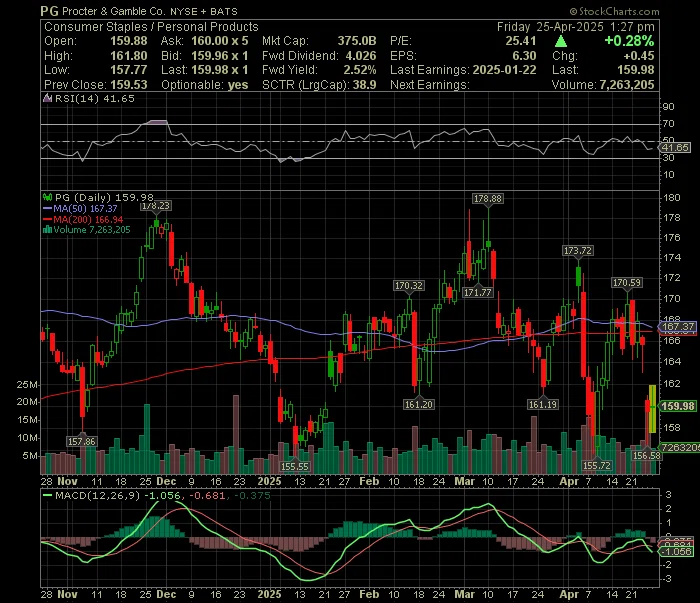Click the Mkt Cap value 375.0B

[x=357, y=41]
